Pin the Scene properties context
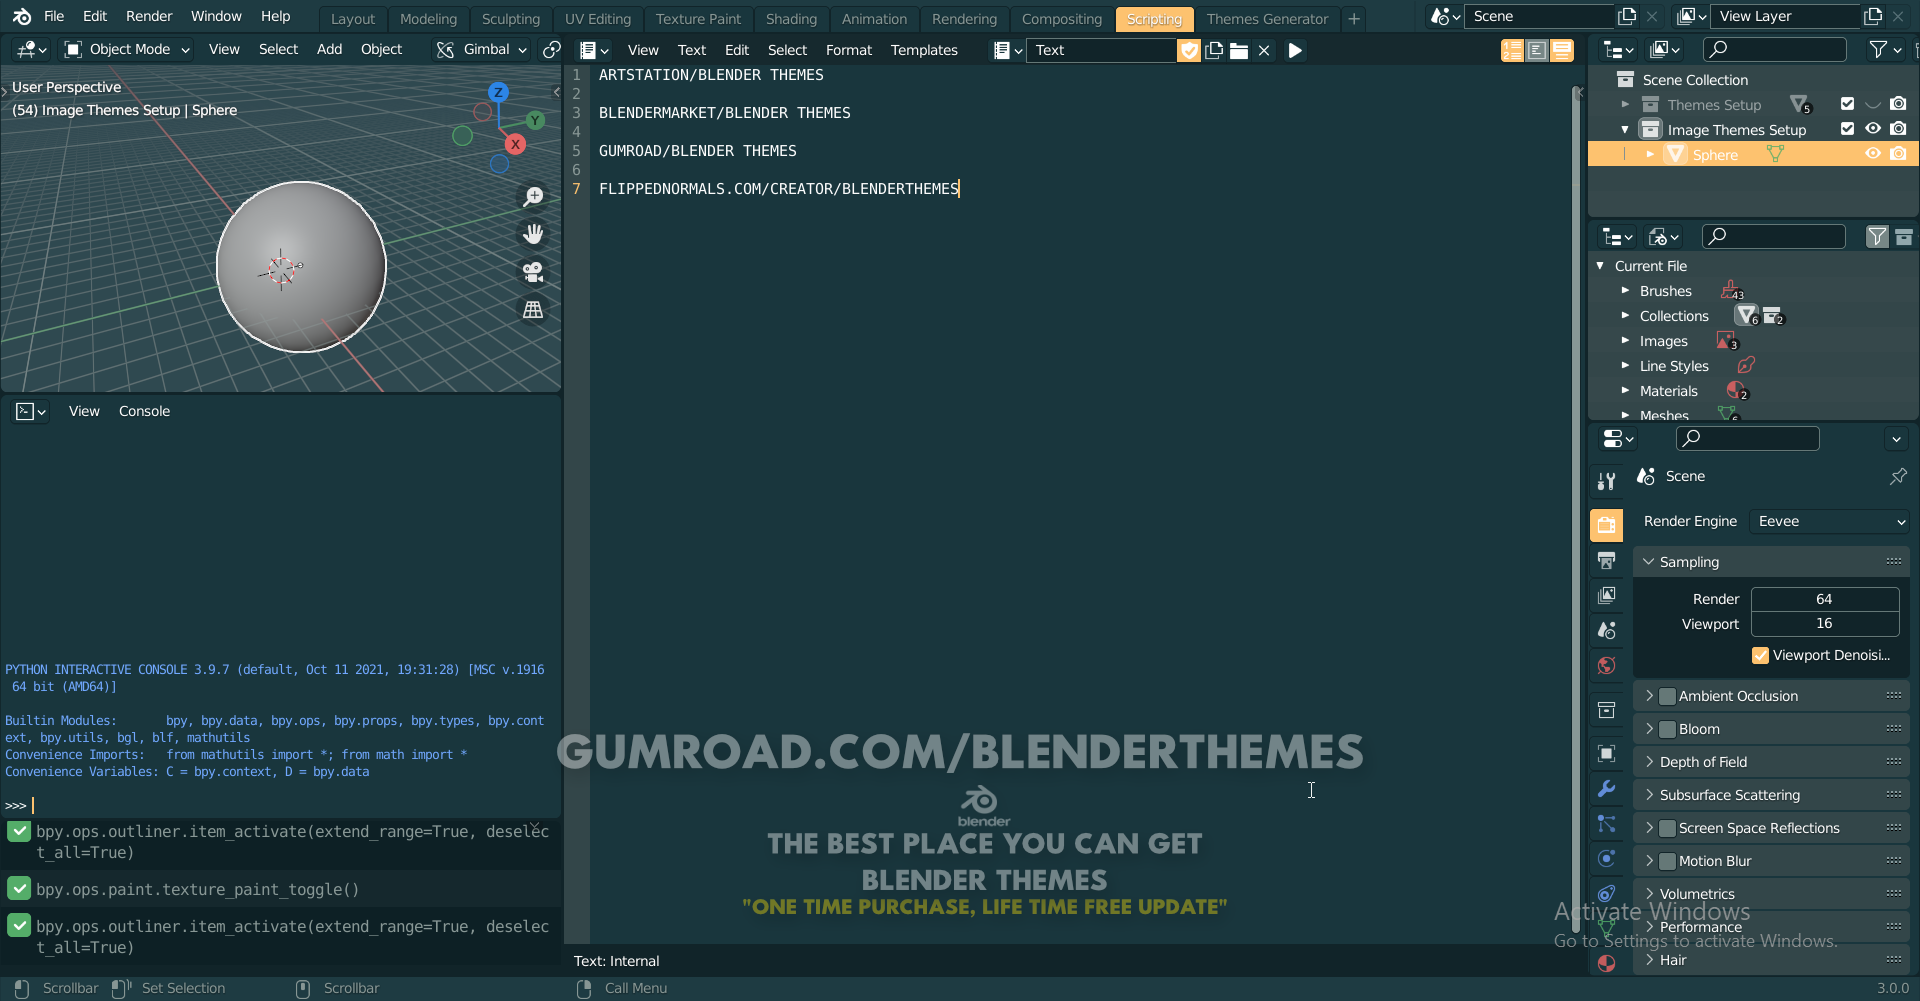Image resolution: width=1920 pixels, height=1001 pixels. 1897,477
